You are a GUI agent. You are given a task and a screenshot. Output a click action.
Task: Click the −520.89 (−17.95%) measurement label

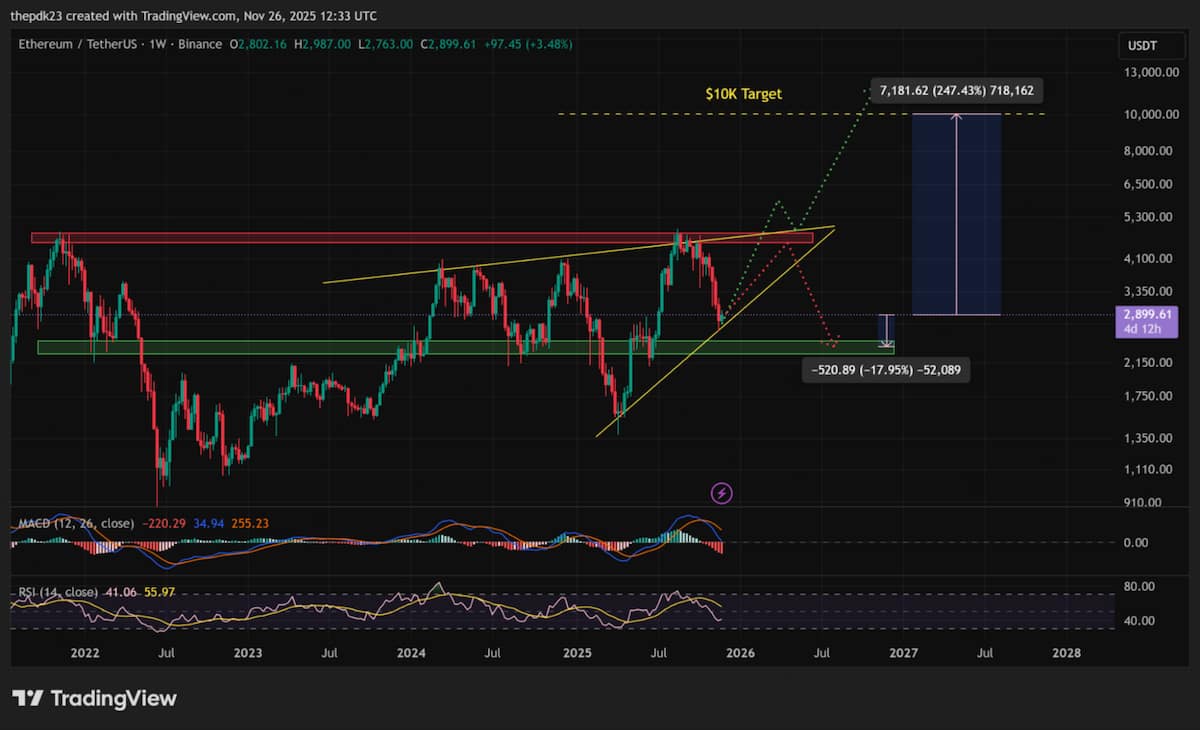point(886,370)
